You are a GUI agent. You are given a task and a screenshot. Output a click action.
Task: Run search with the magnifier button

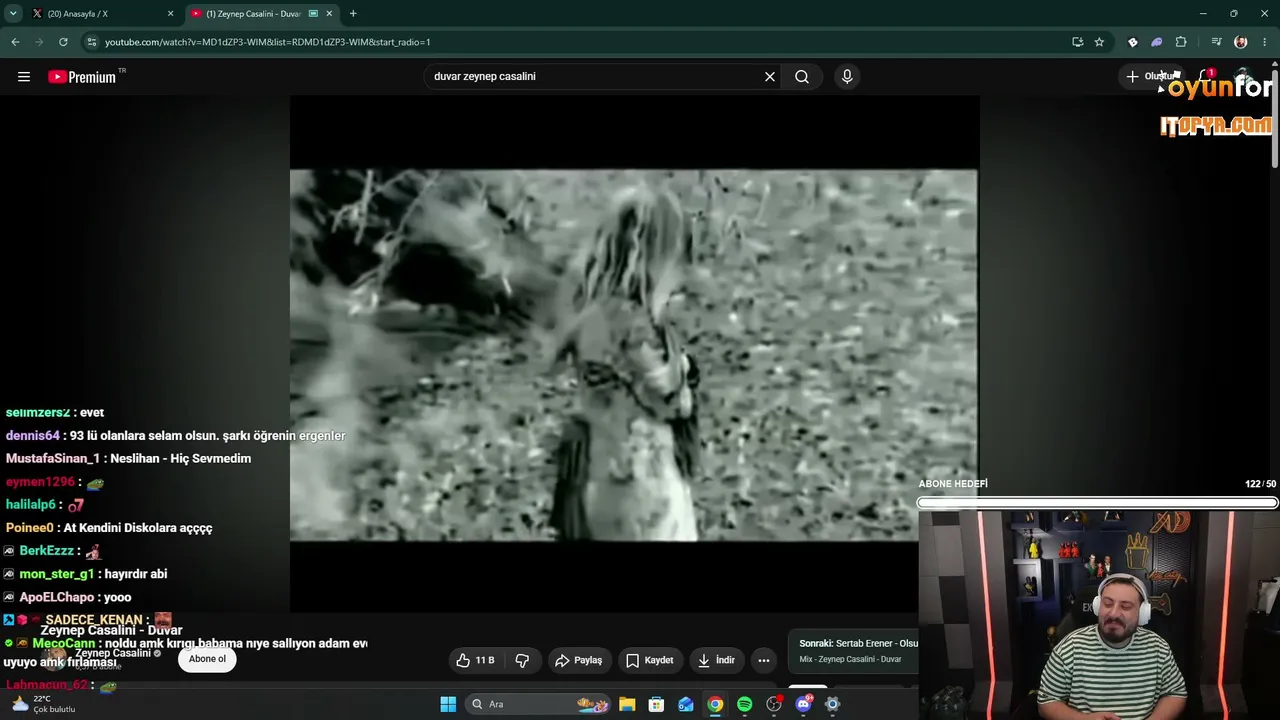[802, 77]
